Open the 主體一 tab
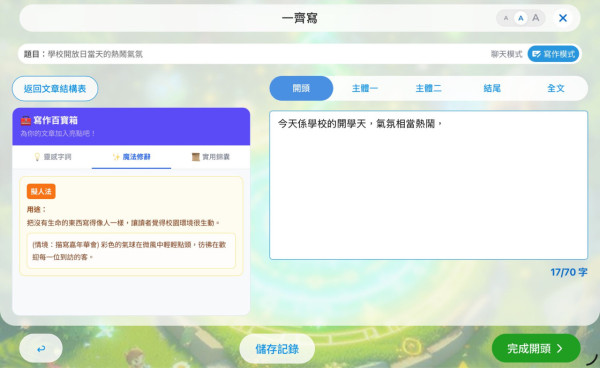600x368 pixels. [x=365, y=88]
